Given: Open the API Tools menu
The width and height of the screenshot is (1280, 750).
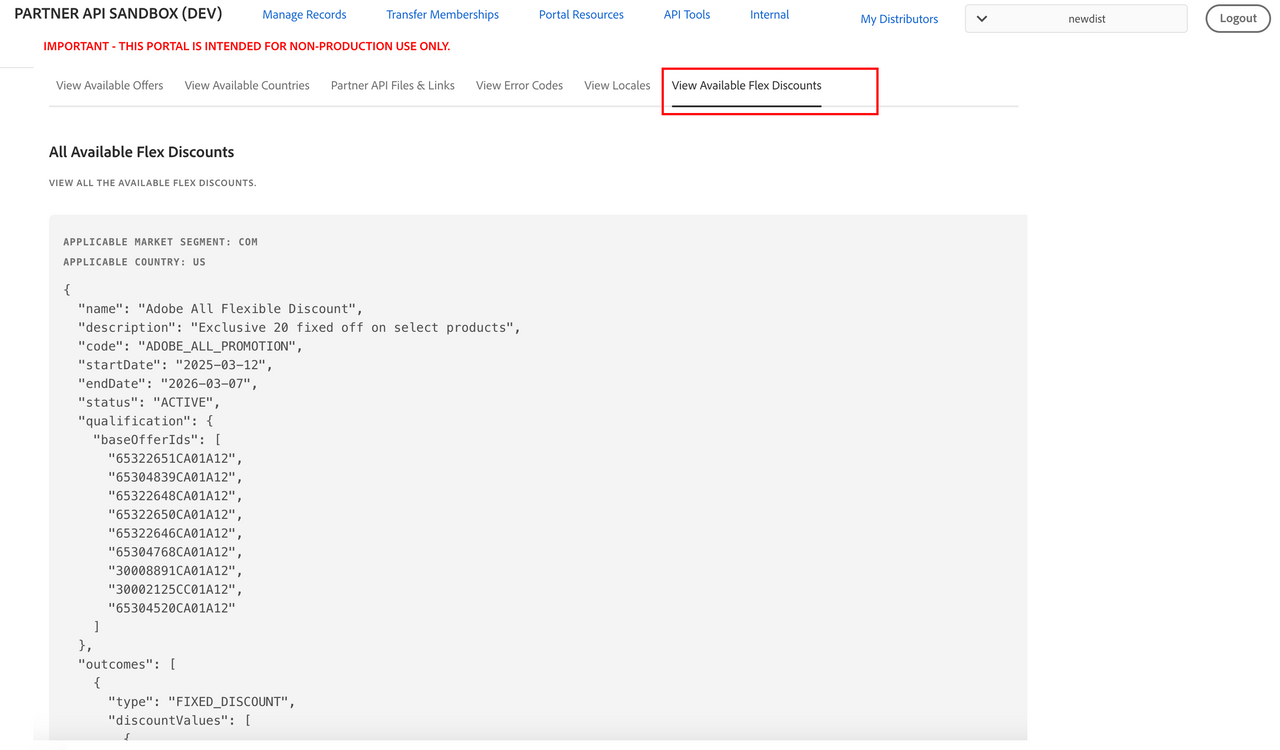Looking at the screenshot, I should 687,15.
